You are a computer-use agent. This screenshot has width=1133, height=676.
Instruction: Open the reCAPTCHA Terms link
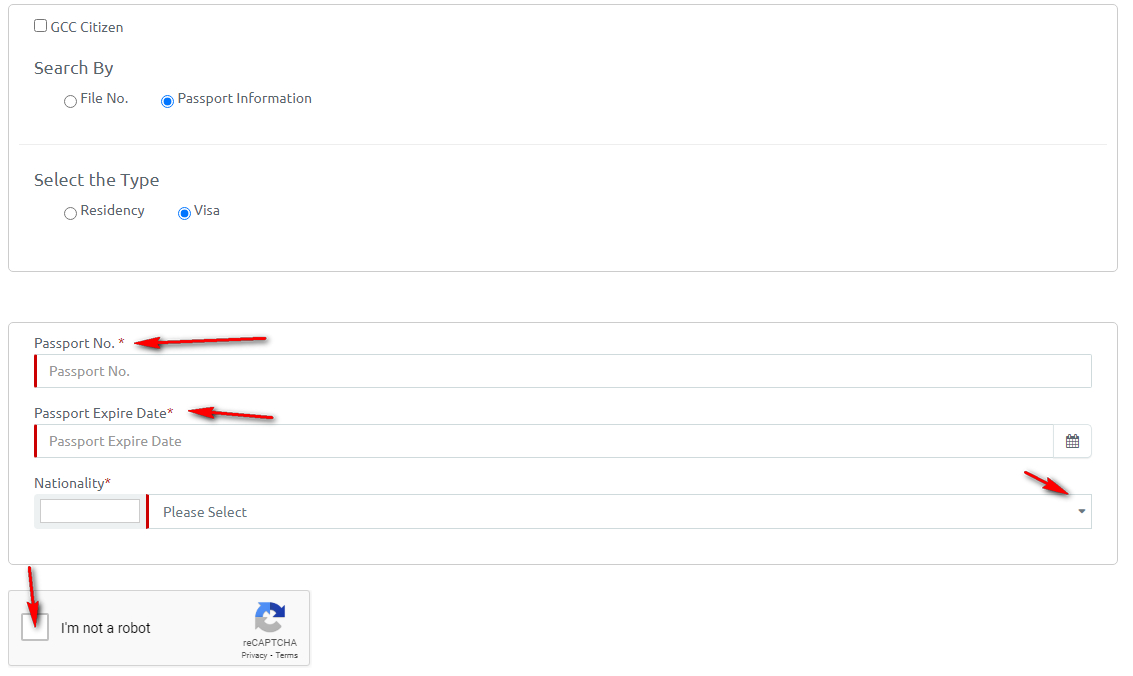(x=287, y=655)
